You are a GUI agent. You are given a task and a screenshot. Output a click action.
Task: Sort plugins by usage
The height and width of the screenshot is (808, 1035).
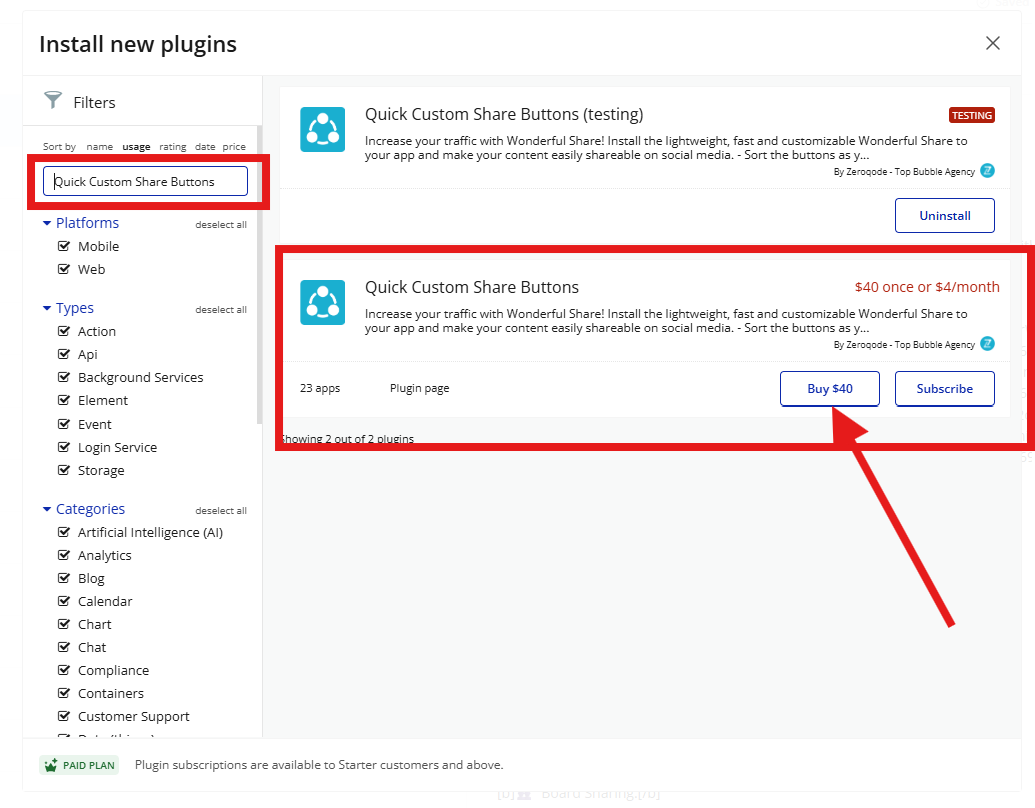click(x=136, y=147)
